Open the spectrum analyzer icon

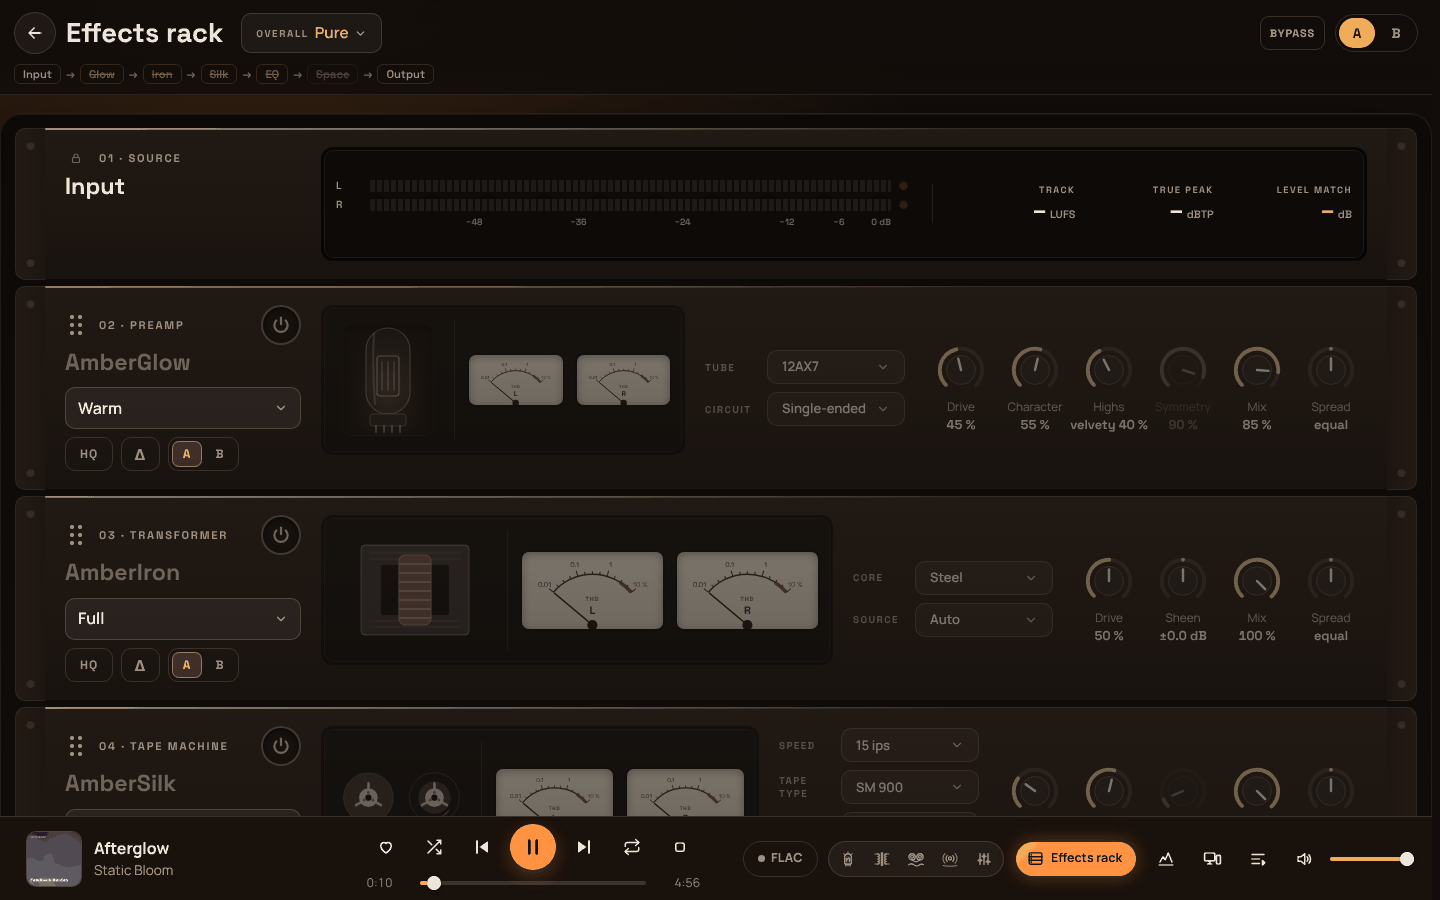click(1166, 859)
